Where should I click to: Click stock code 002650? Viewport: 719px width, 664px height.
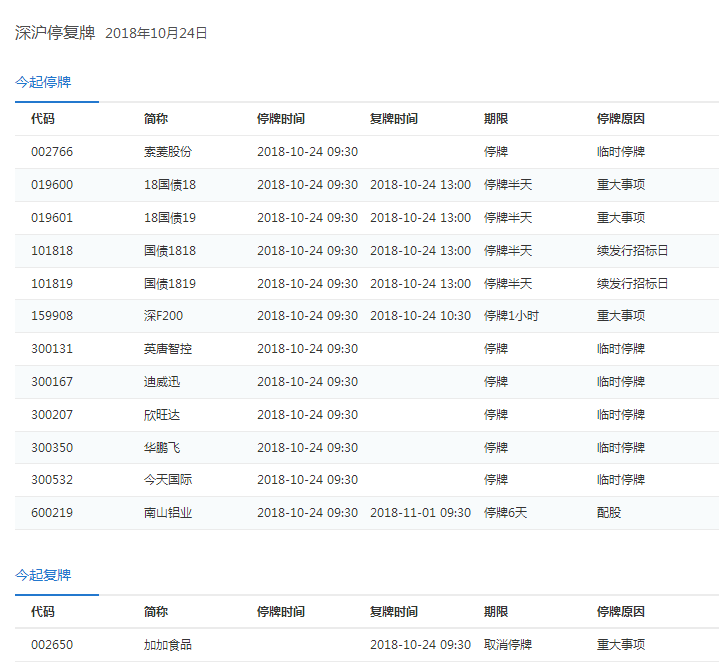coord(52,645)
